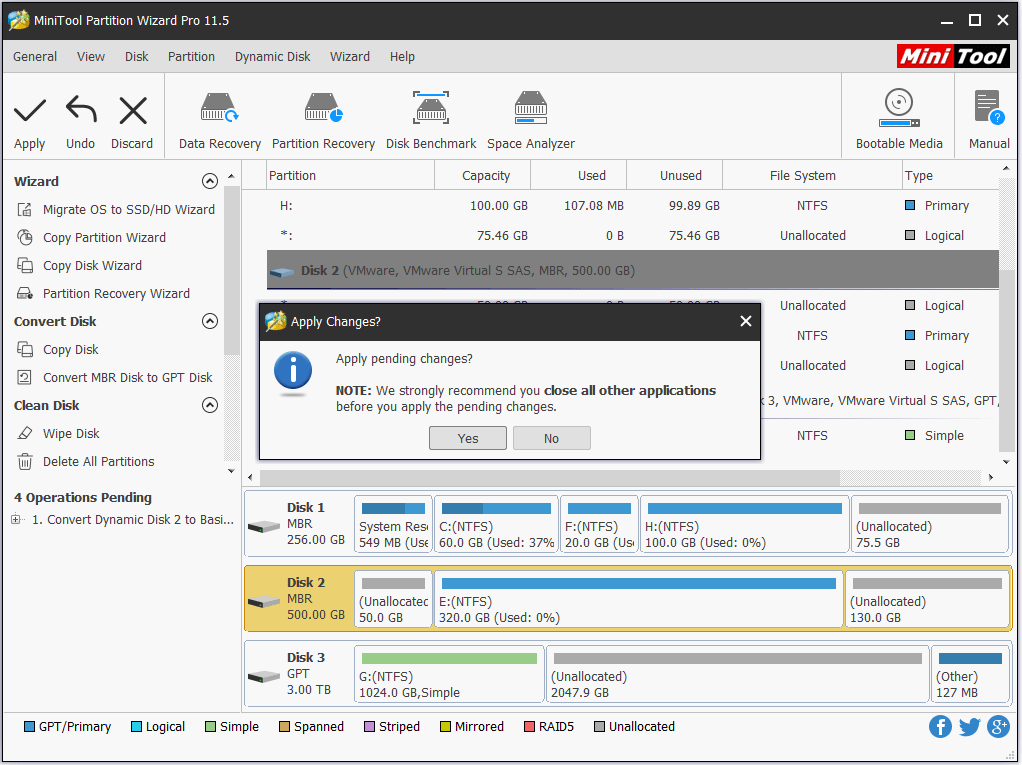Open the General menu
Viewport: 1022px width, 765px height.
click(35, 57)
